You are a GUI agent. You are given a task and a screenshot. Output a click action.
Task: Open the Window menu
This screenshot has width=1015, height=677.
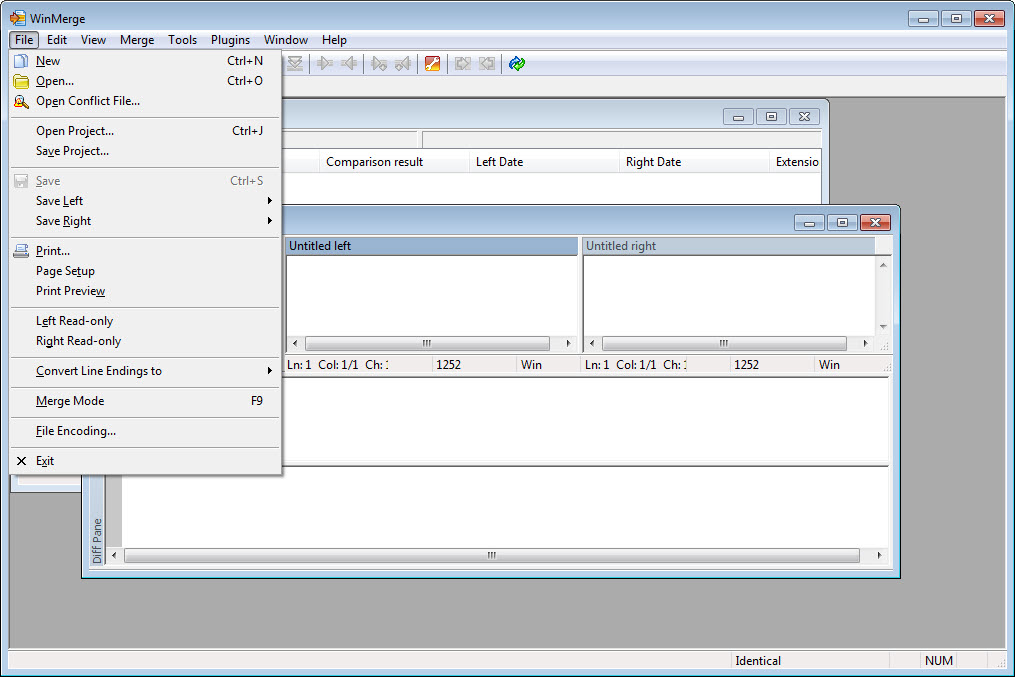(285, 39)
